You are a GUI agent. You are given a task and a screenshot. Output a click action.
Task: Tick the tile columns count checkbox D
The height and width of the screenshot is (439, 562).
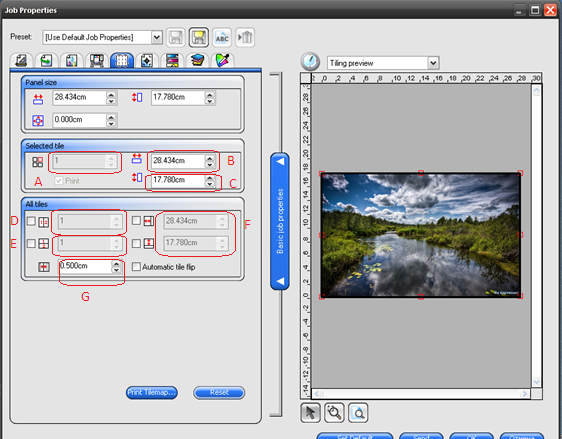click(x=31, y=221)
